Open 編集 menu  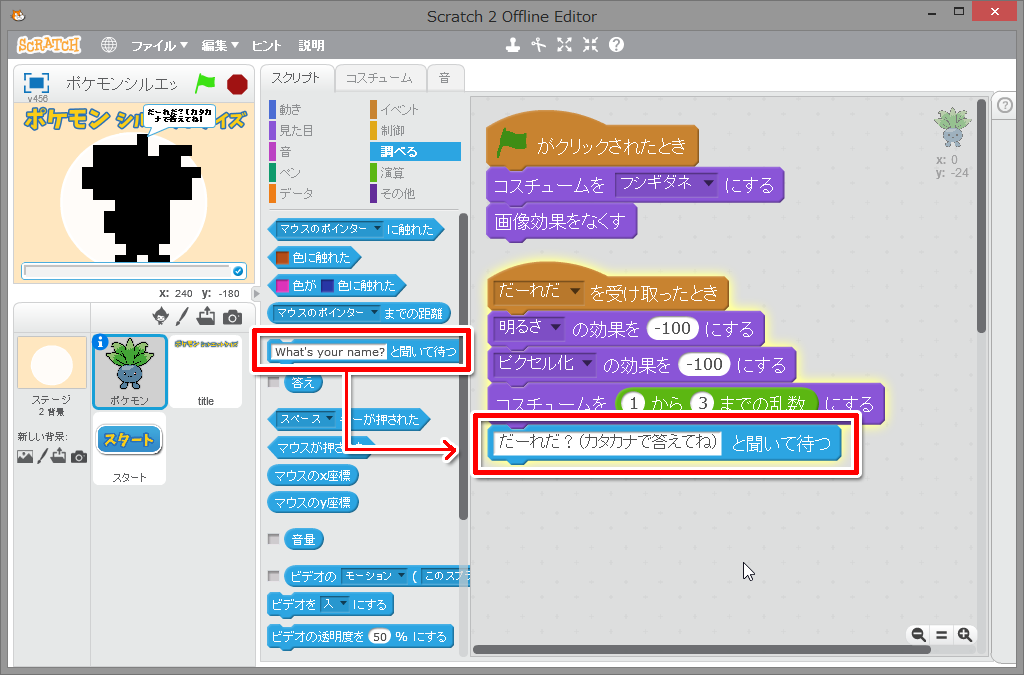coord(219,45)
